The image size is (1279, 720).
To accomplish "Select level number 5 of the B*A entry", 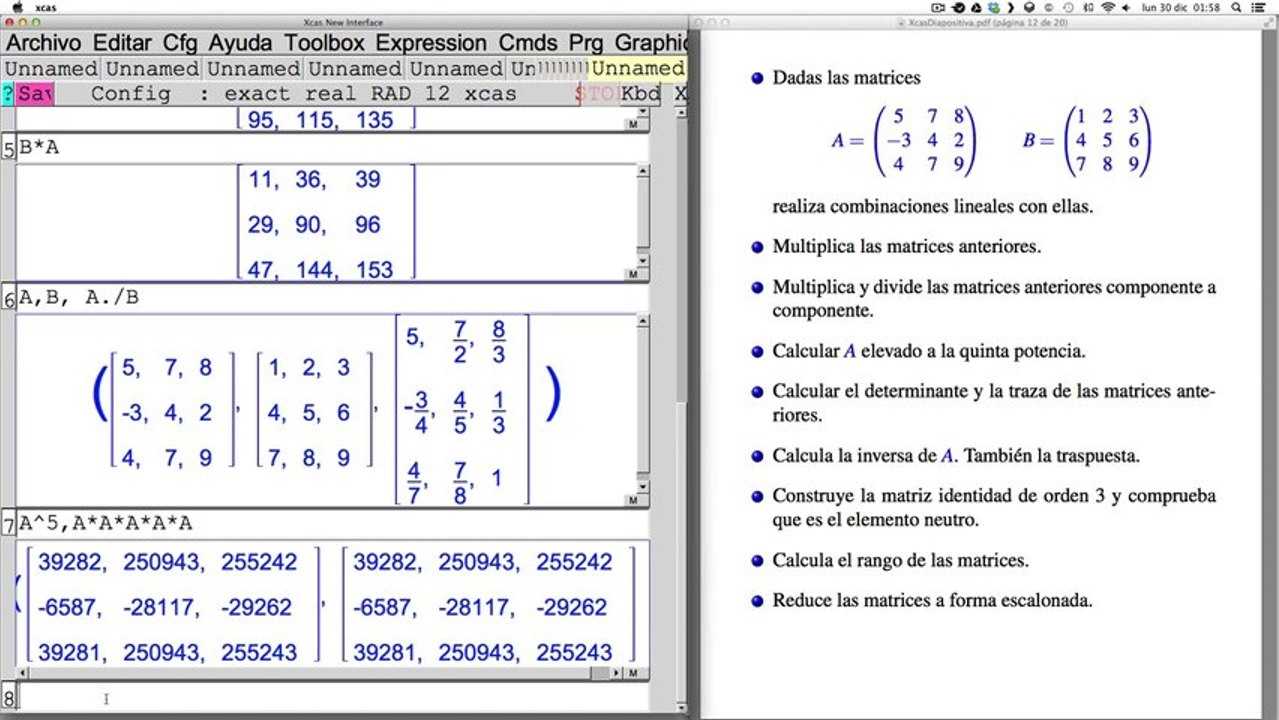I will point(9,149).
